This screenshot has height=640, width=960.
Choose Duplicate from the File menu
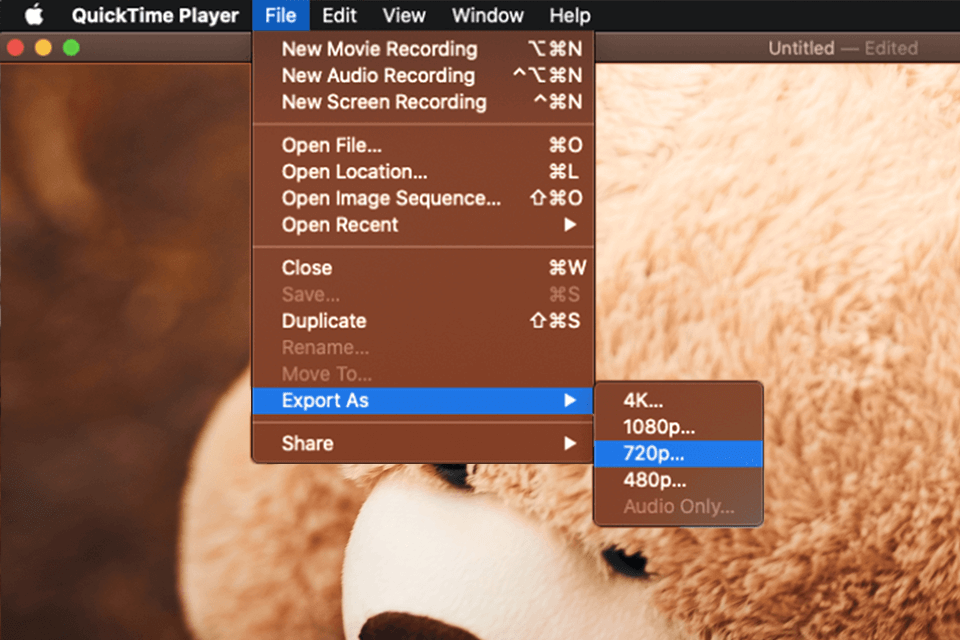point(423,321)
